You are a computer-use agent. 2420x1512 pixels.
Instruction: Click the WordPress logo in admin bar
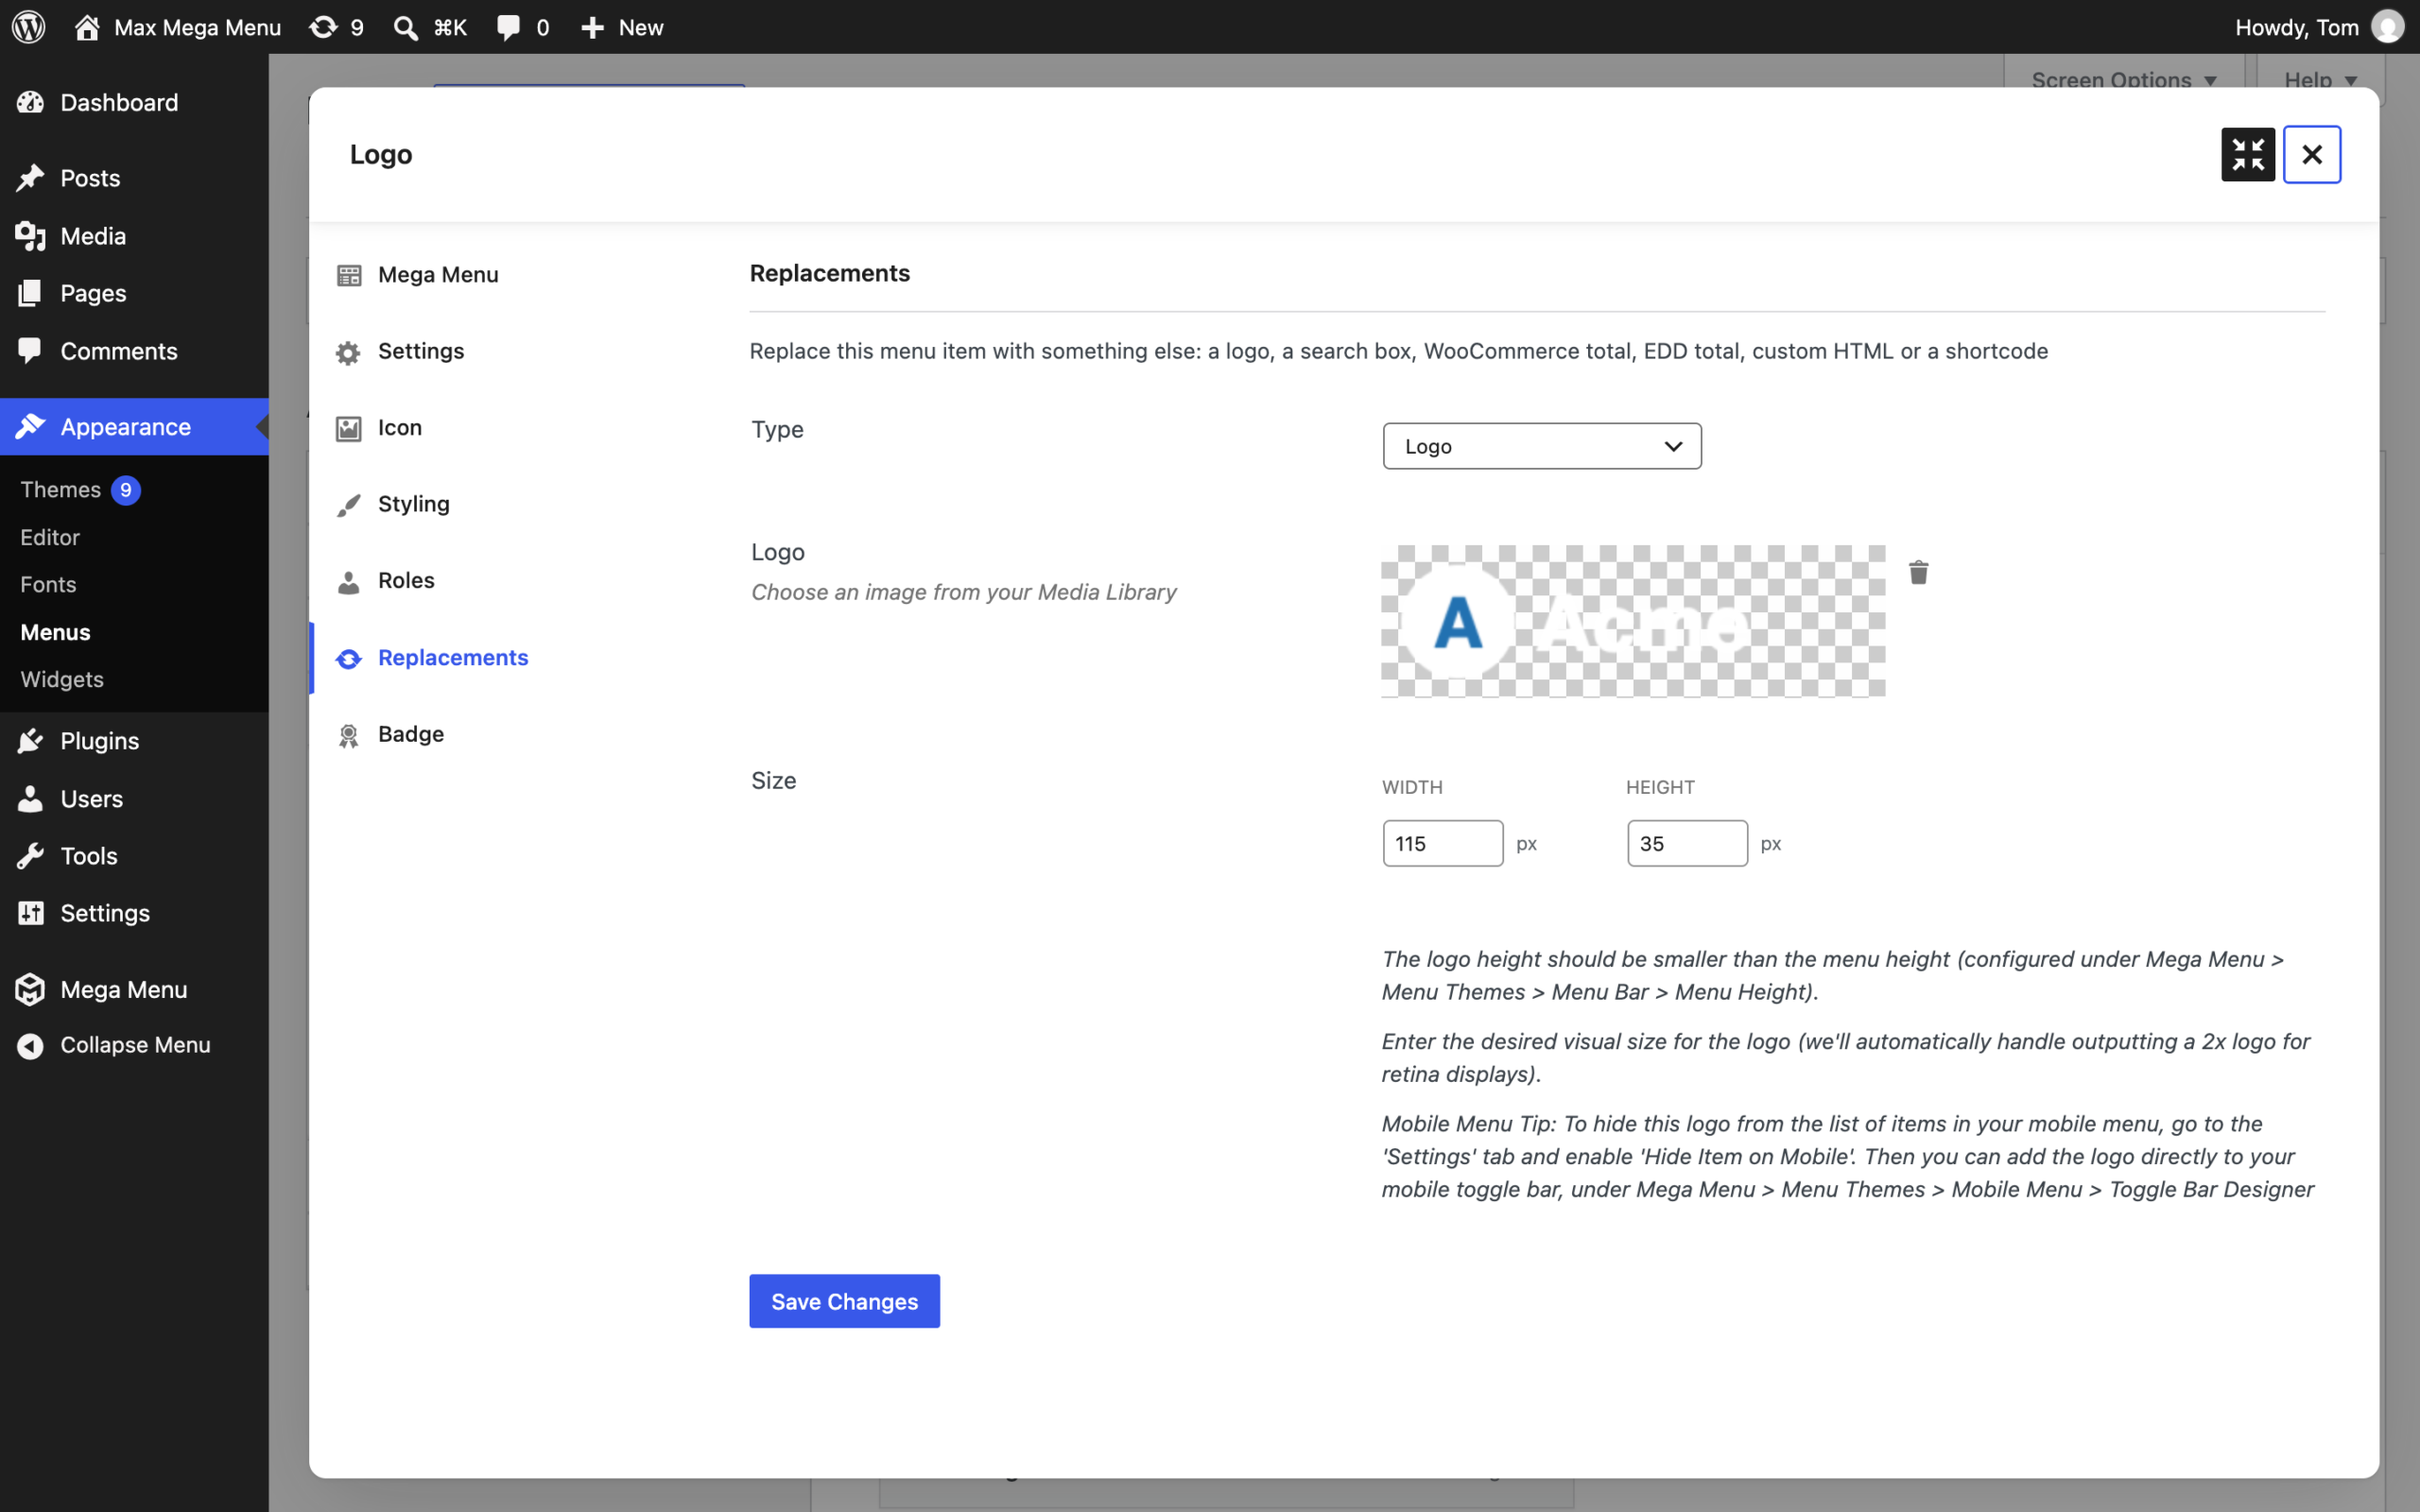[29, 27]
